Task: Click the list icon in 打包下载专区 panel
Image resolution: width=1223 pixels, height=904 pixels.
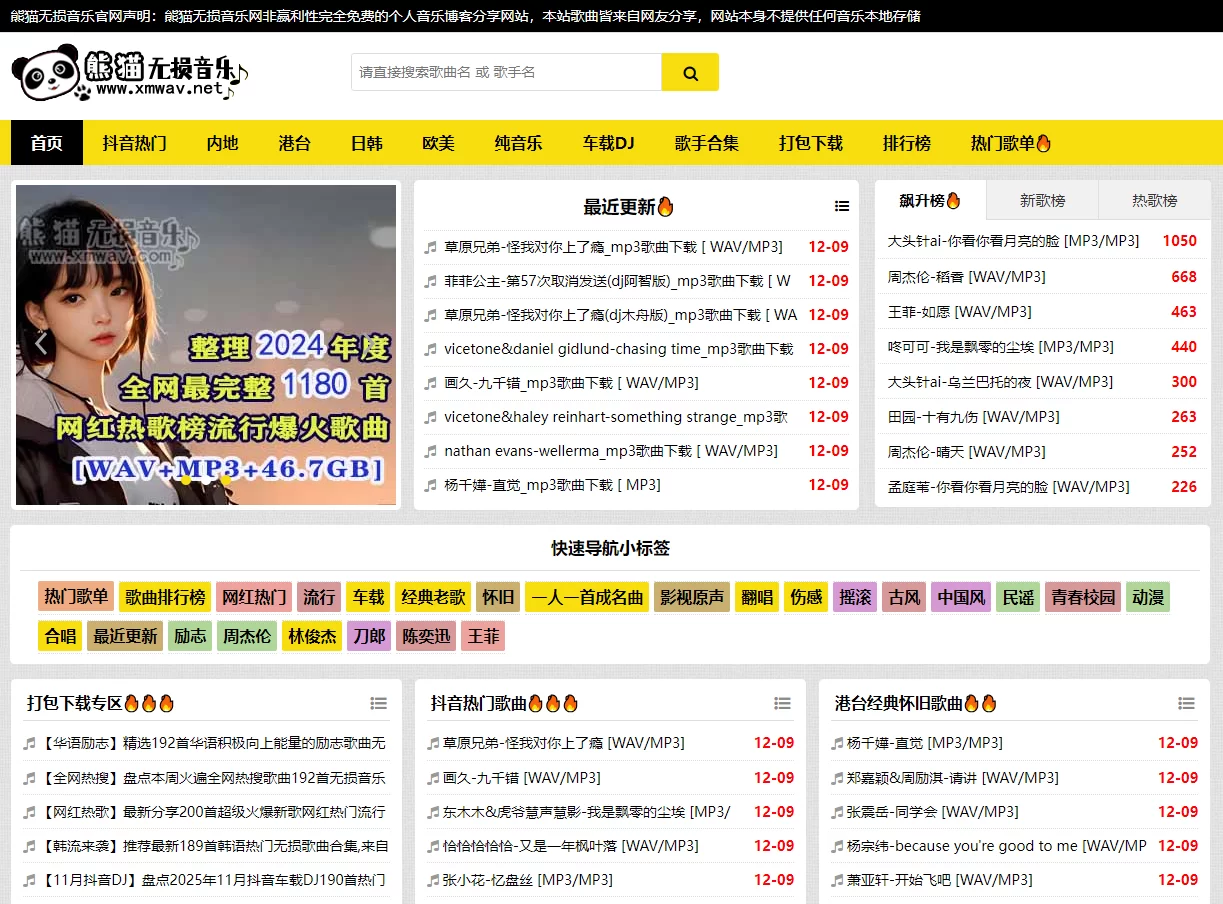Action: 379,703
